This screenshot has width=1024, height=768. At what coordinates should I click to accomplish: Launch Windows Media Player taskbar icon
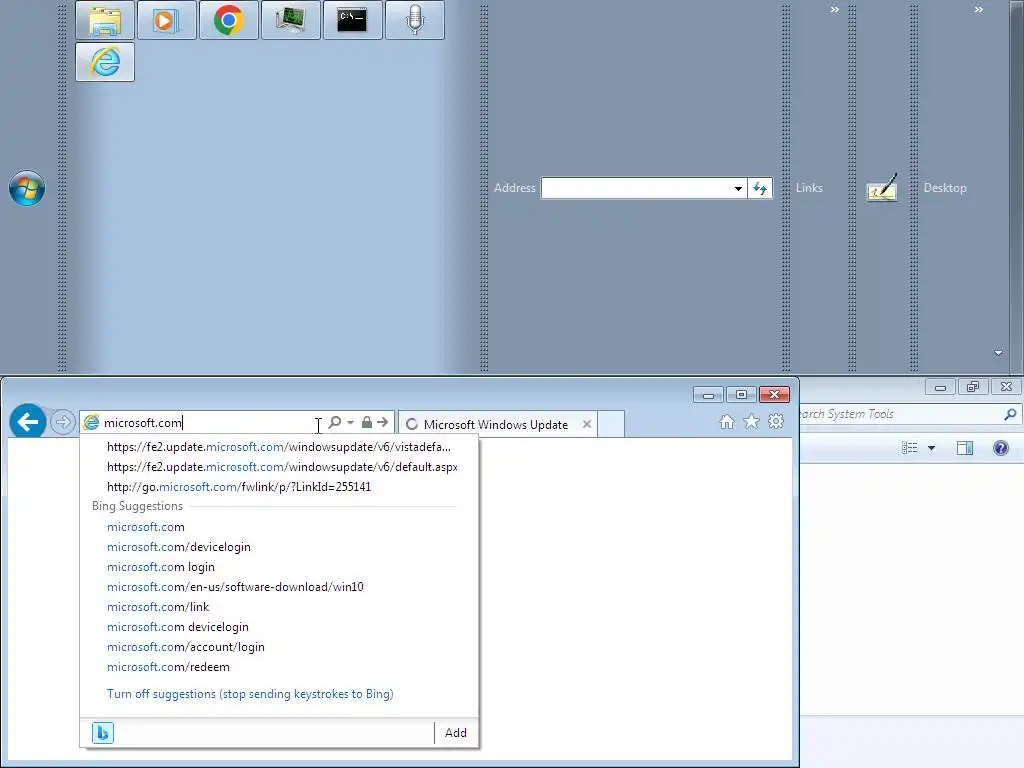coord(167,20)
